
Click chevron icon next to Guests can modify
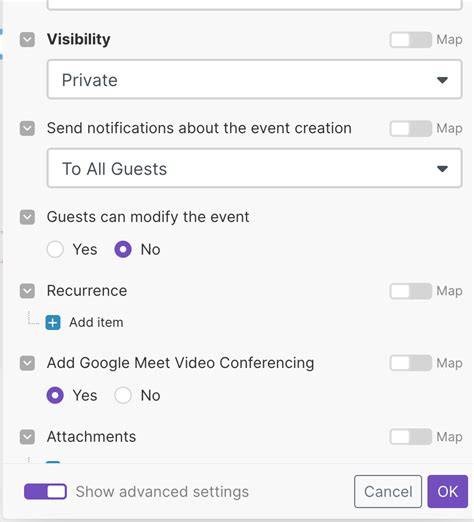click(27, 217)
